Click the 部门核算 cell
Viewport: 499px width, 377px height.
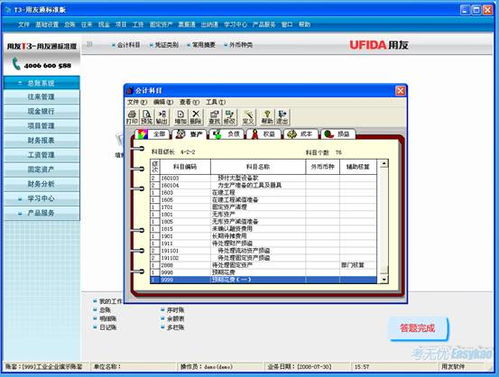[358, 265]
